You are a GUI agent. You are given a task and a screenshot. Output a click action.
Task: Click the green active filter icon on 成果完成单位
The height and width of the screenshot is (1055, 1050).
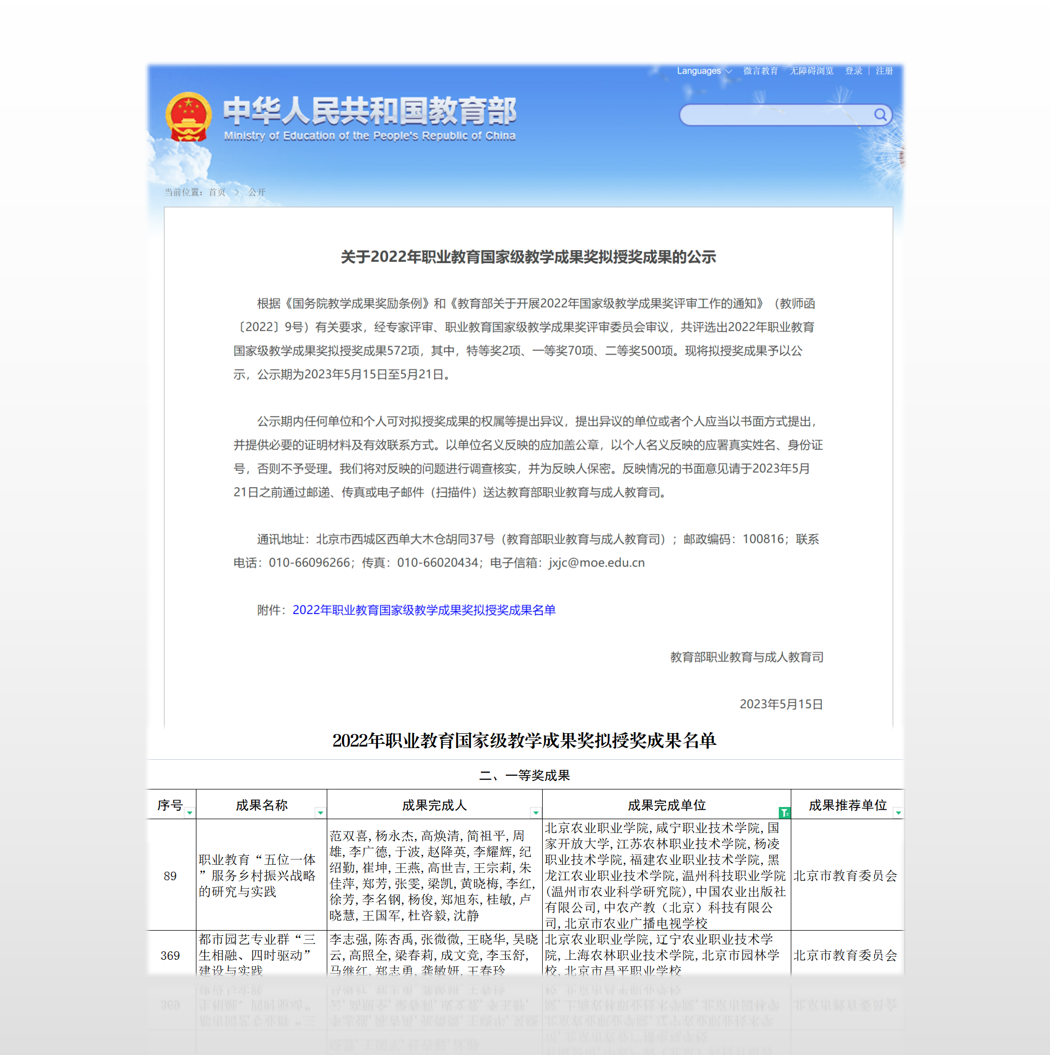pos(784,812)
